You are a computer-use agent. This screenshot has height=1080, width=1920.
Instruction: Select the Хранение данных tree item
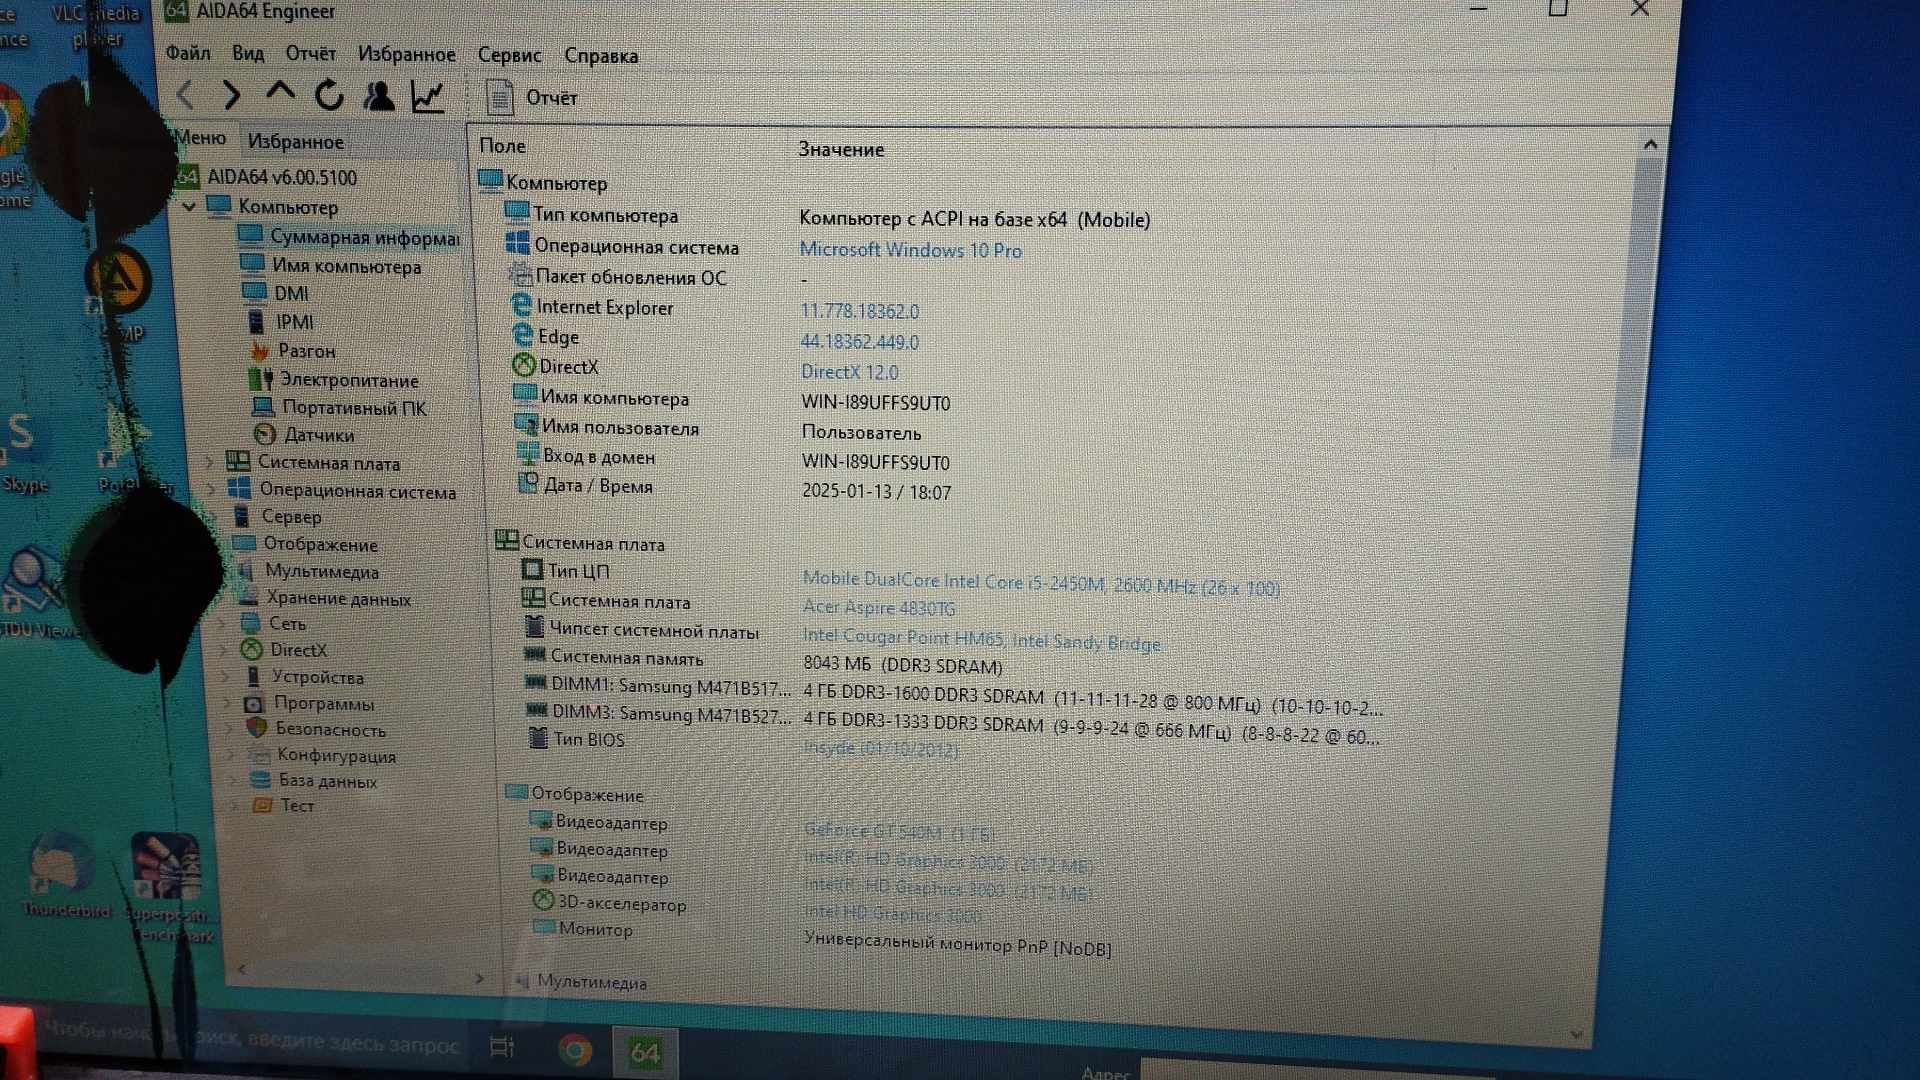(x=326, y=598)
